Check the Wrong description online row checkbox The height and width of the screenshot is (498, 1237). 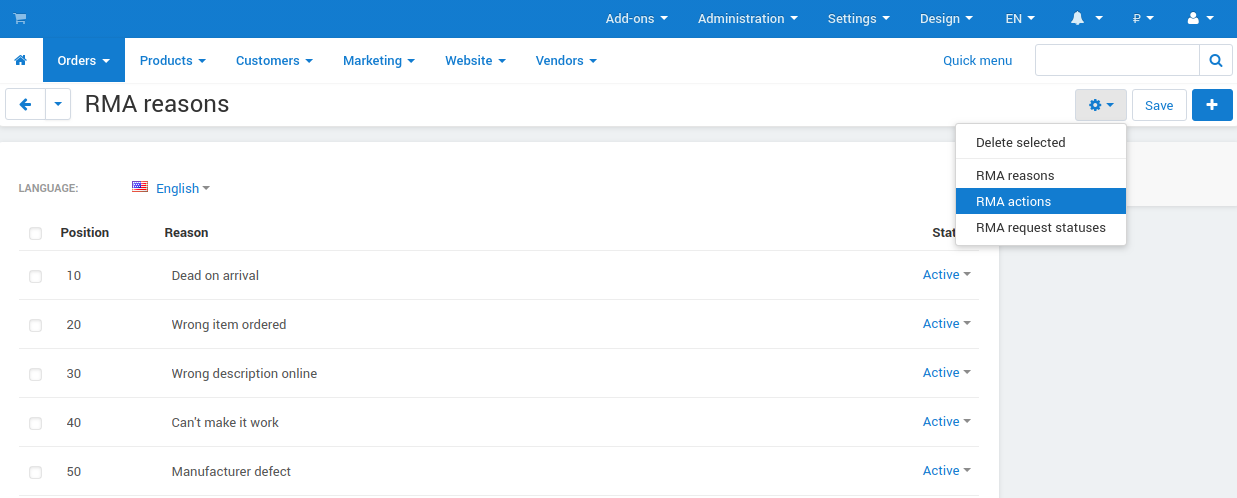[x=36, y=374]
